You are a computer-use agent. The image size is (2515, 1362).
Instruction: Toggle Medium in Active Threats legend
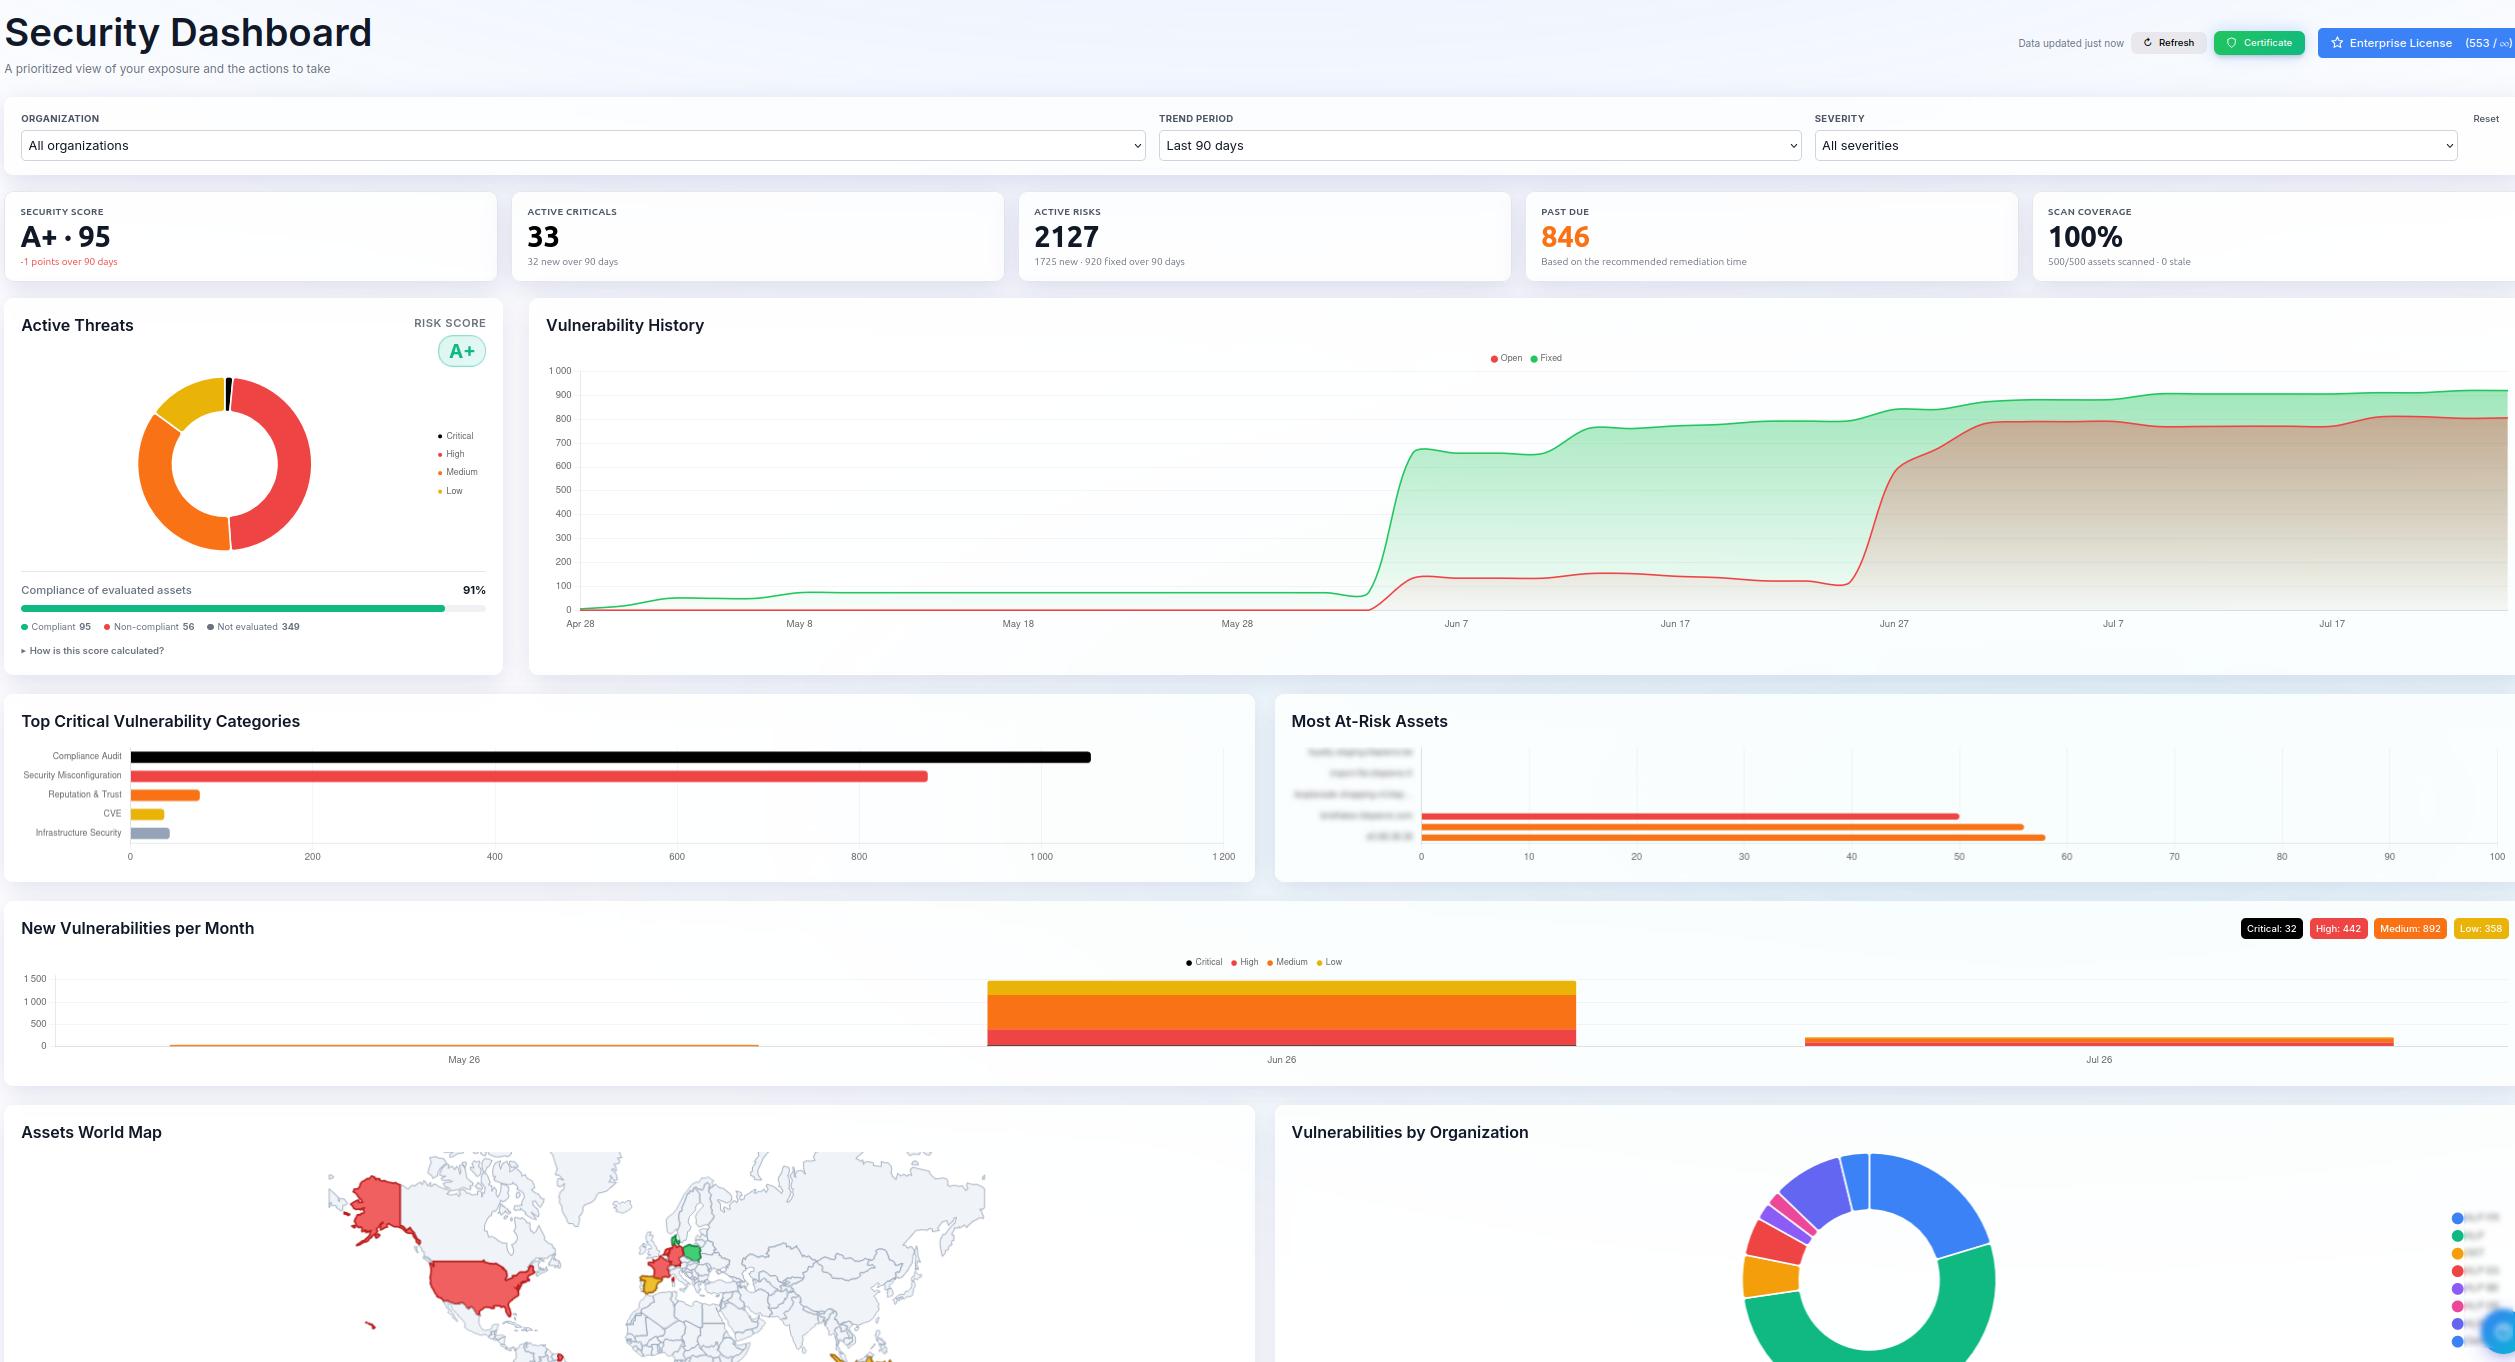pyautogui.click(x=458, y=472)
